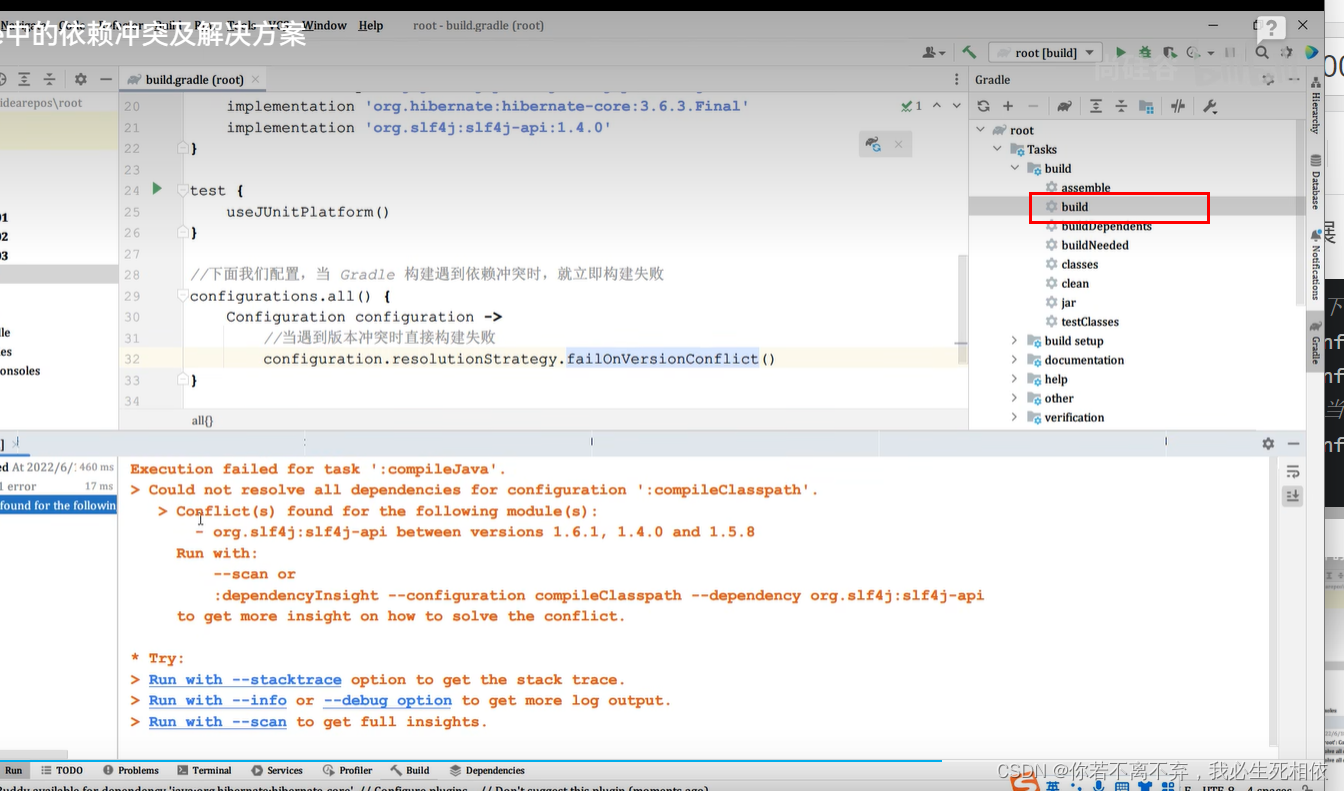Open the Notifications side tool window
Viewport: 1344px width, 791px height.
pyautogui.click(x=1316, y=264)
